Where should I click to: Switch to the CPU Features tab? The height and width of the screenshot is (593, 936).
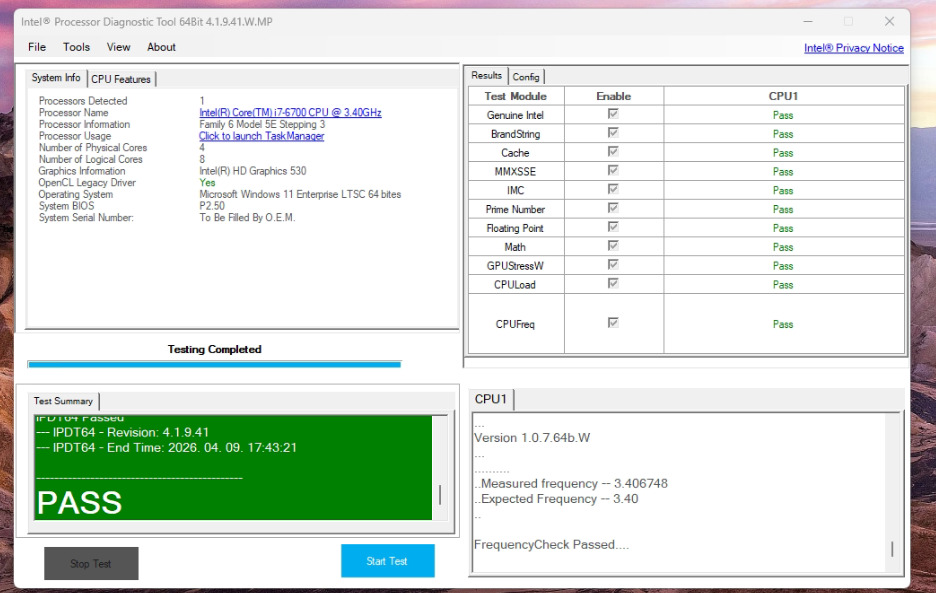(x=121, y=79)
